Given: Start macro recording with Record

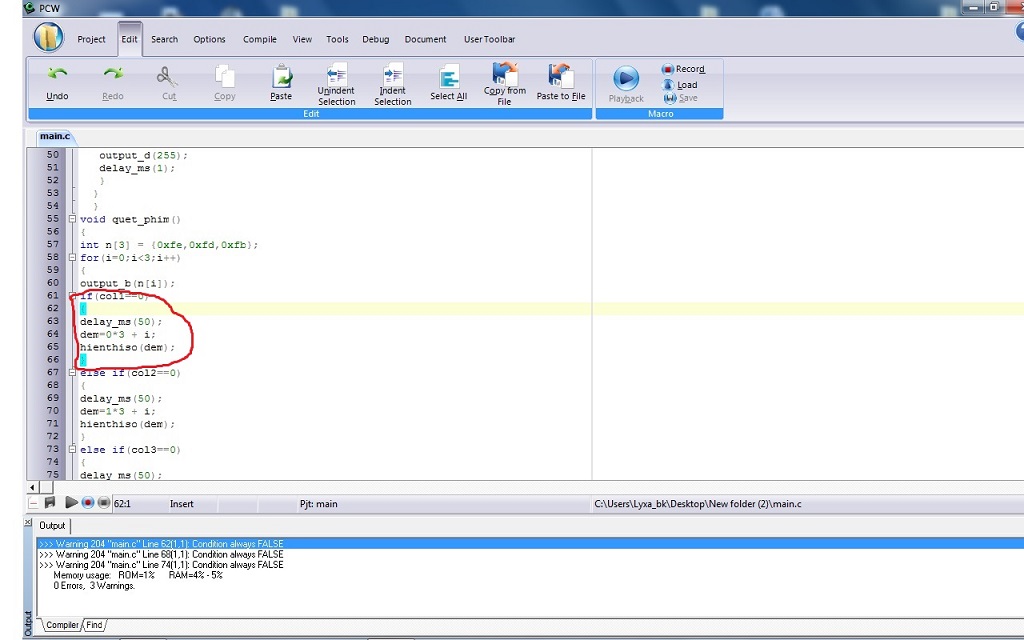Looking at the screenshot, I should click(684, 69).
